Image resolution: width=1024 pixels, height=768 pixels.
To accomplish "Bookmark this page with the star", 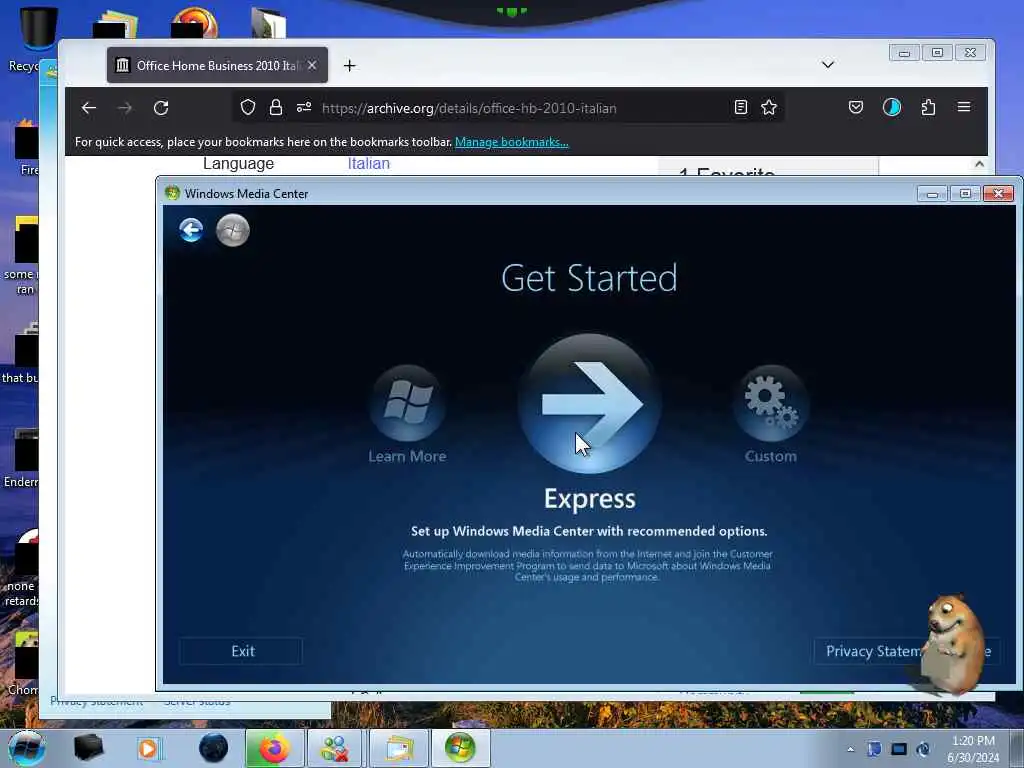I will 769,108.
